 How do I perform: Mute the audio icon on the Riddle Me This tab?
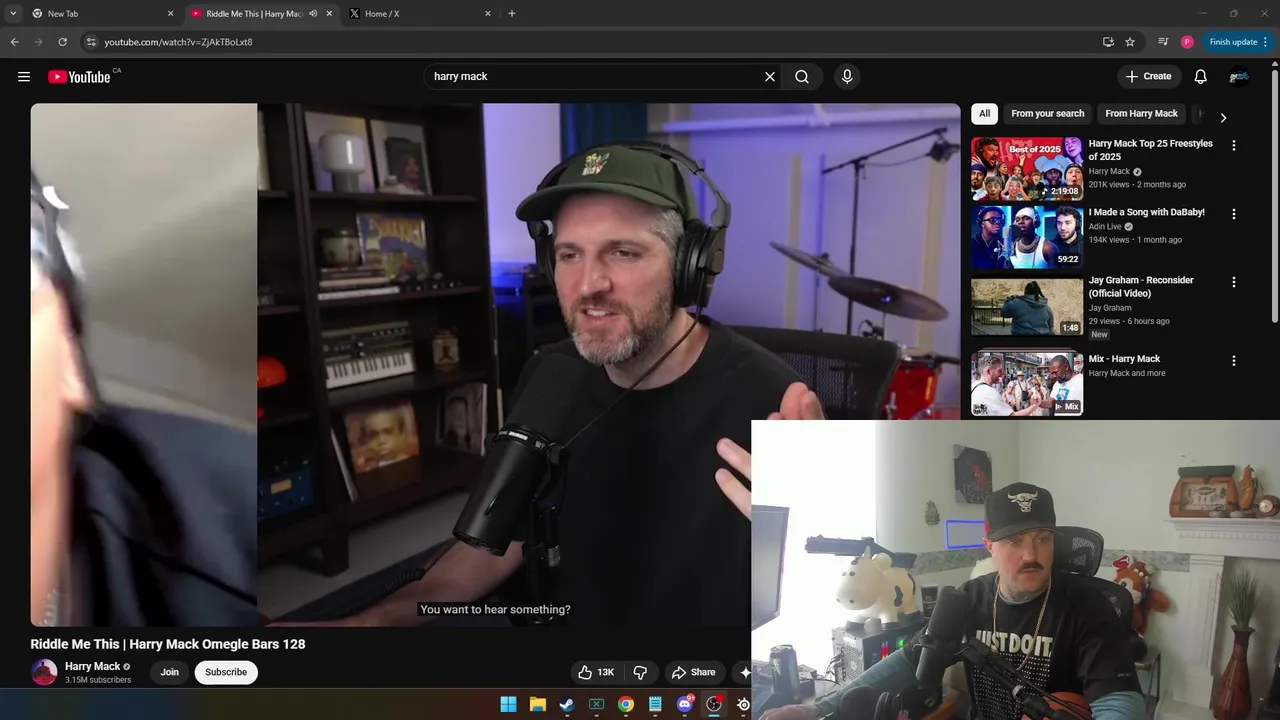point(313,14)
